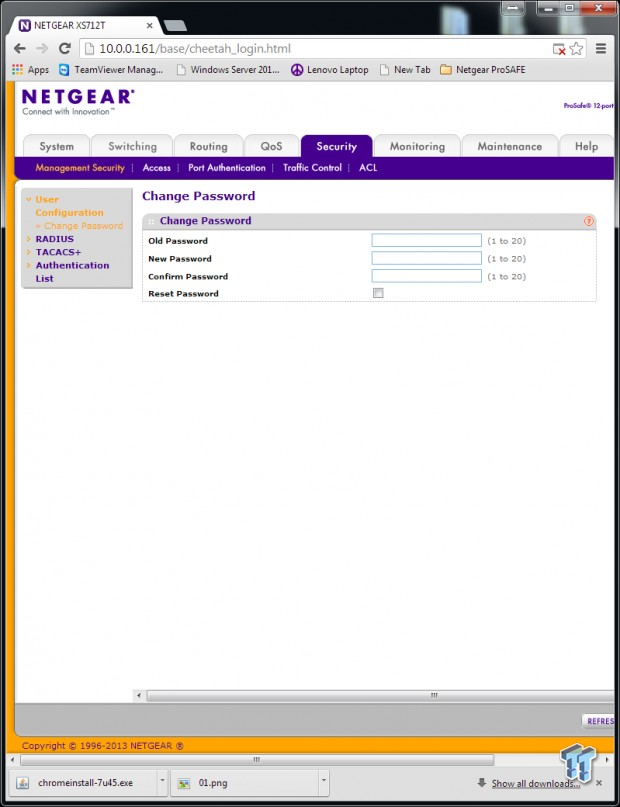
Task: Switch to the Routing tab
Action: 208,146
